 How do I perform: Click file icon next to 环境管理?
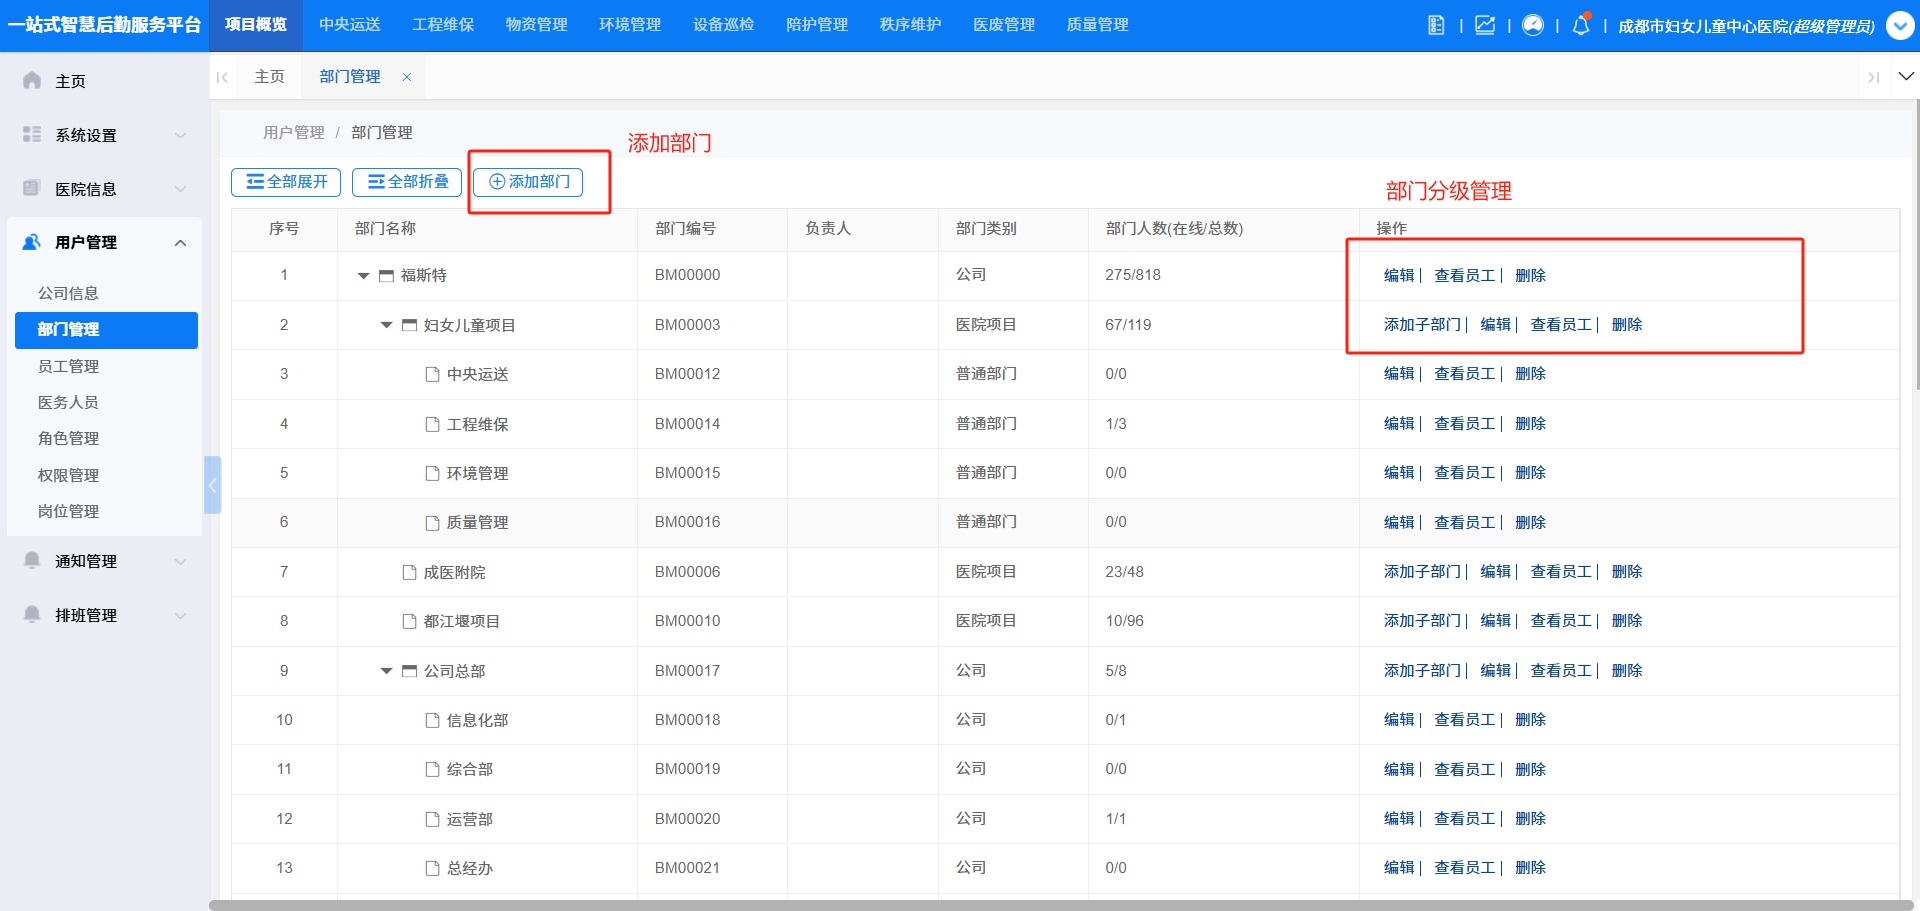pos(432,473)
